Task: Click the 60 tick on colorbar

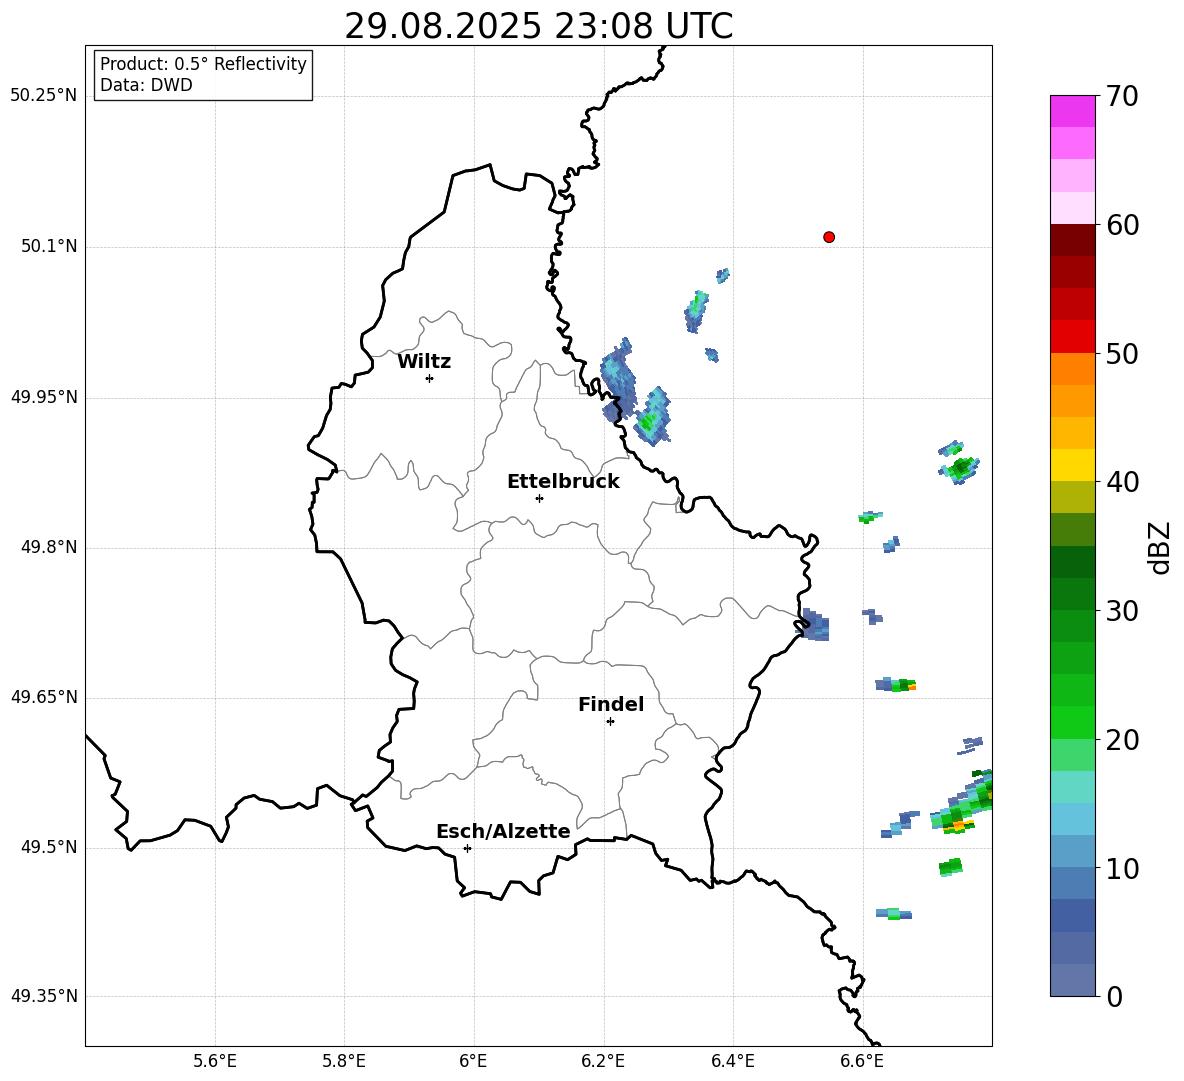Action: [x=1122, y=225]
